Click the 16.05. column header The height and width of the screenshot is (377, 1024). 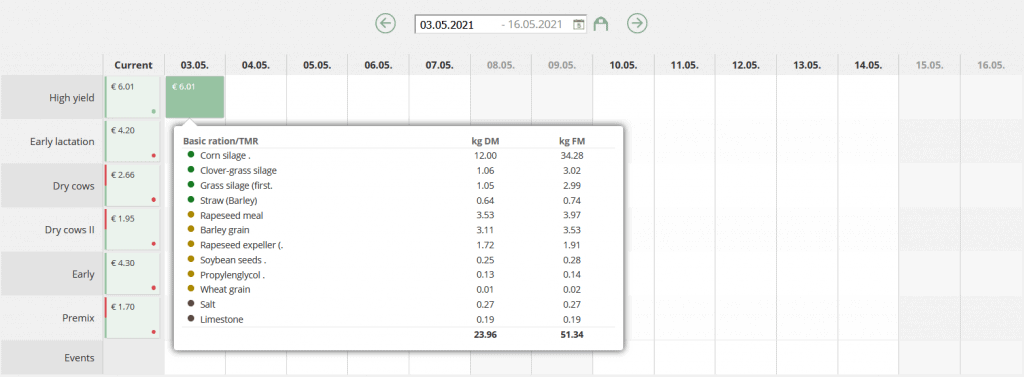tap(991, 65)
